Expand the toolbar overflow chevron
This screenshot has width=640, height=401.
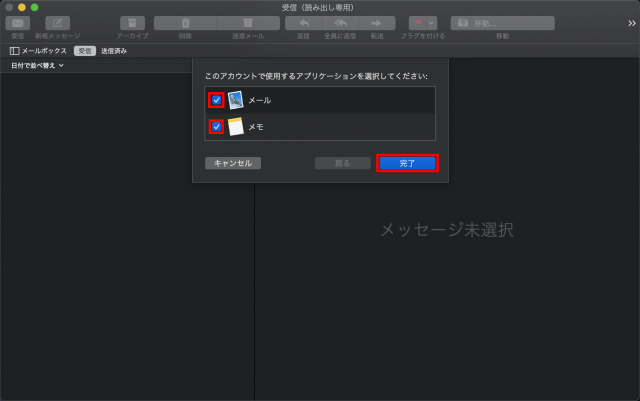[x=629, y=23]
